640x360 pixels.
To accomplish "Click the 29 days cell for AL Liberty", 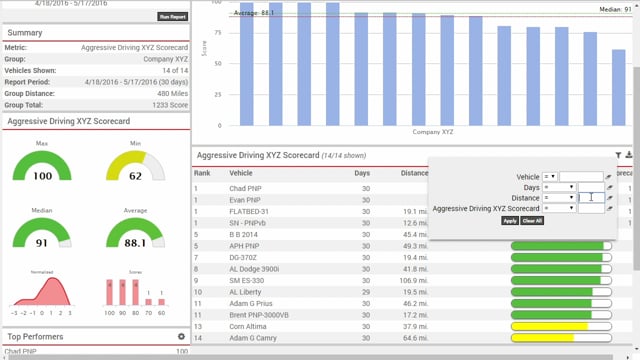I will [x=366, y=292].
